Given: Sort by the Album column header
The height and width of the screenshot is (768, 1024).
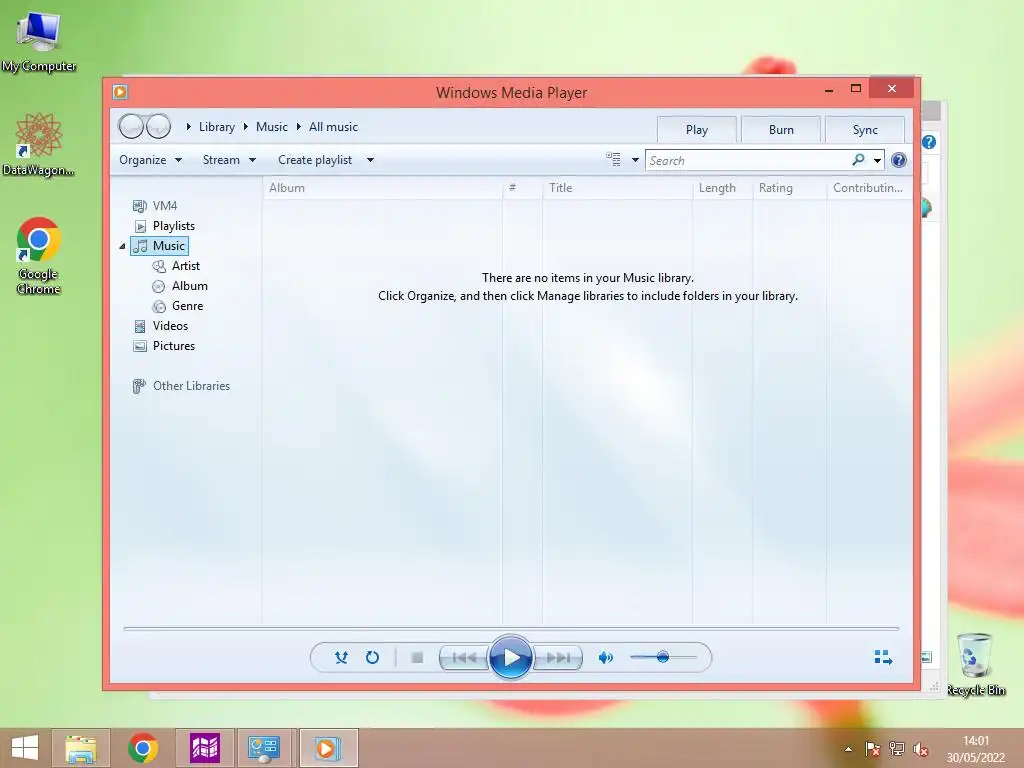Looking at the screenshot, I should click(383, 188).
